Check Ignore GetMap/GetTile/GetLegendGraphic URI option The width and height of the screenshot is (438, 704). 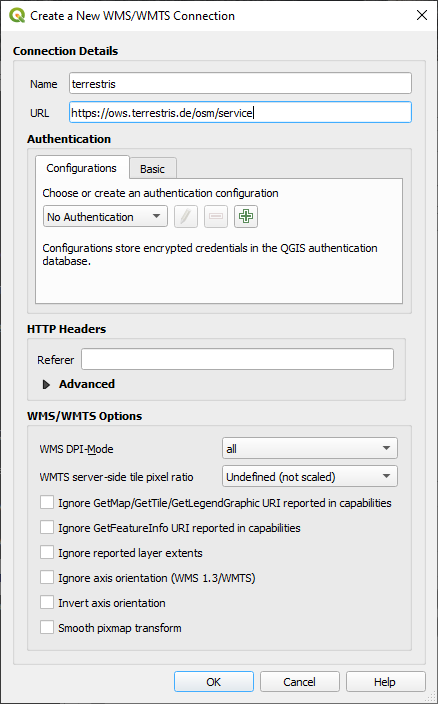[47, 503]
